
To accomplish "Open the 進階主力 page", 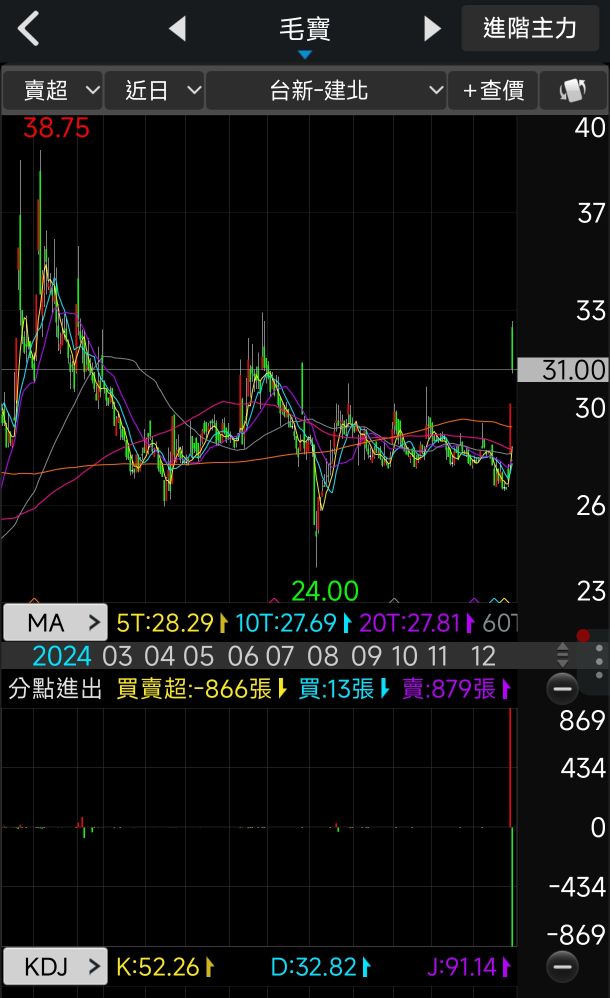I will pyautogui.click(x=530, y=29).
